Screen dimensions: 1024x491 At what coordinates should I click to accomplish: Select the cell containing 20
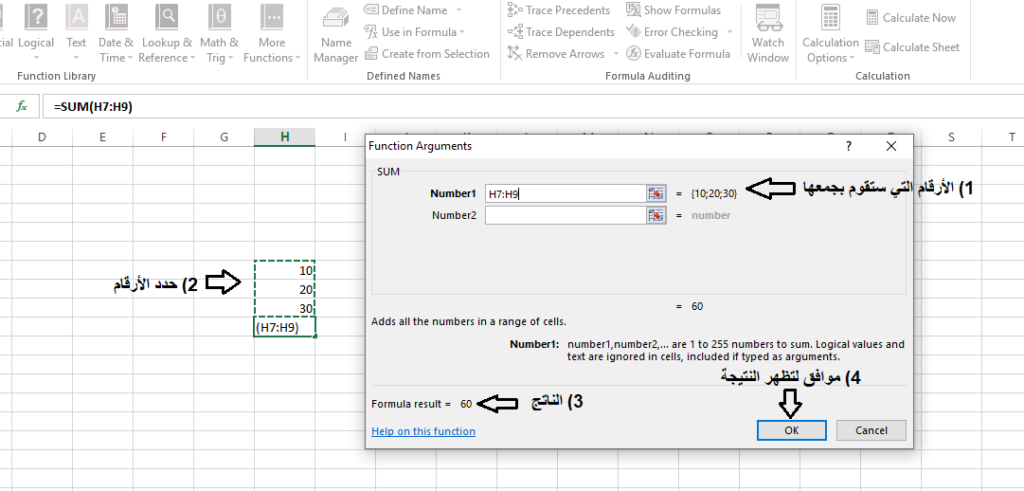pyautogui.click(x=285, y=289)
